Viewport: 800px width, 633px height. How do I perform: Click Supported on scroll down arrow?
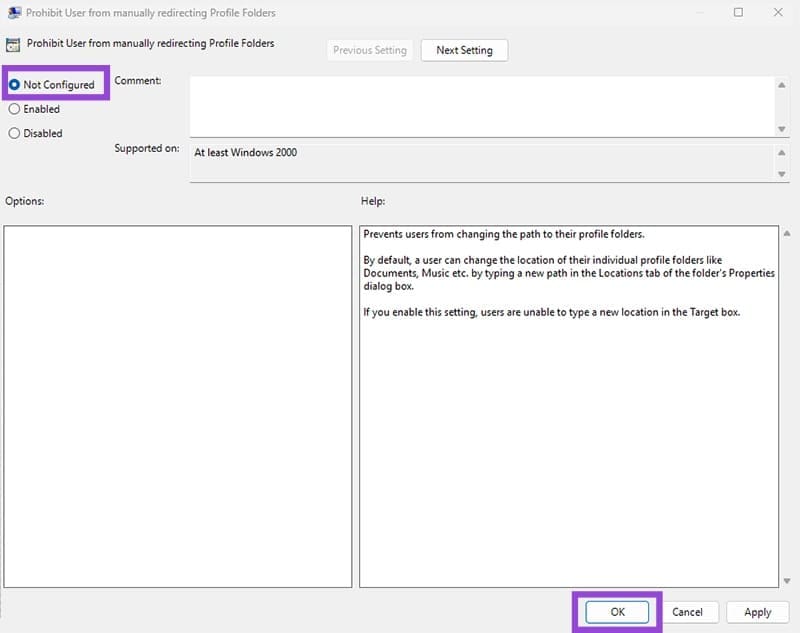tap(782, 174)
